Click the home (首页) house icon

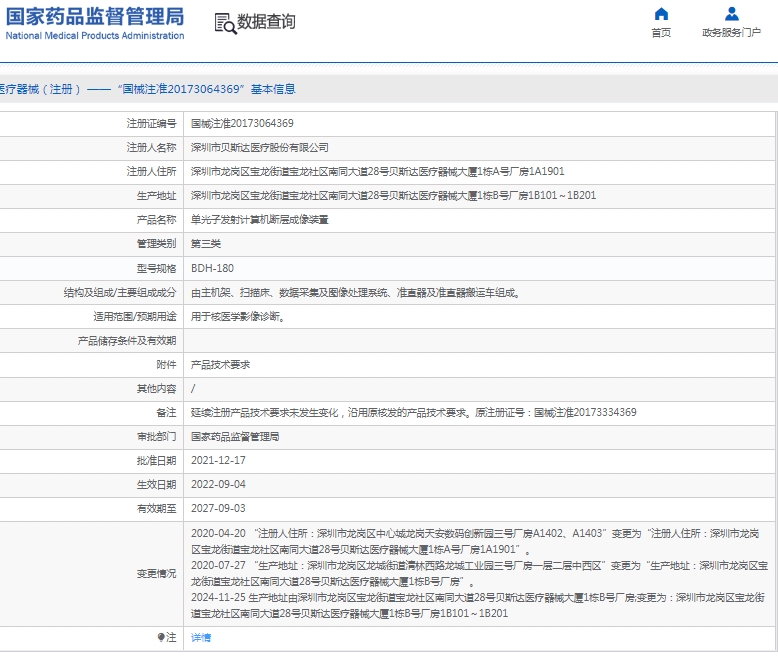pyautogui.click(x=661, y=14)
